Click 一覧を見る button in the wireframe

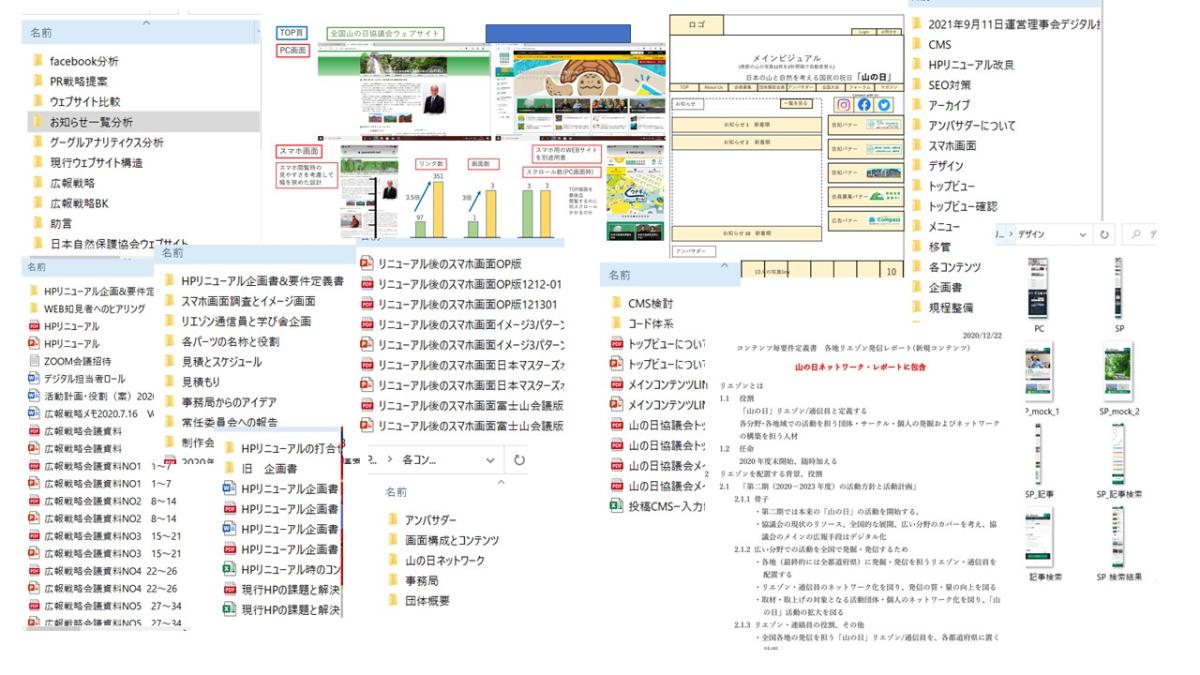pos(794,103)
